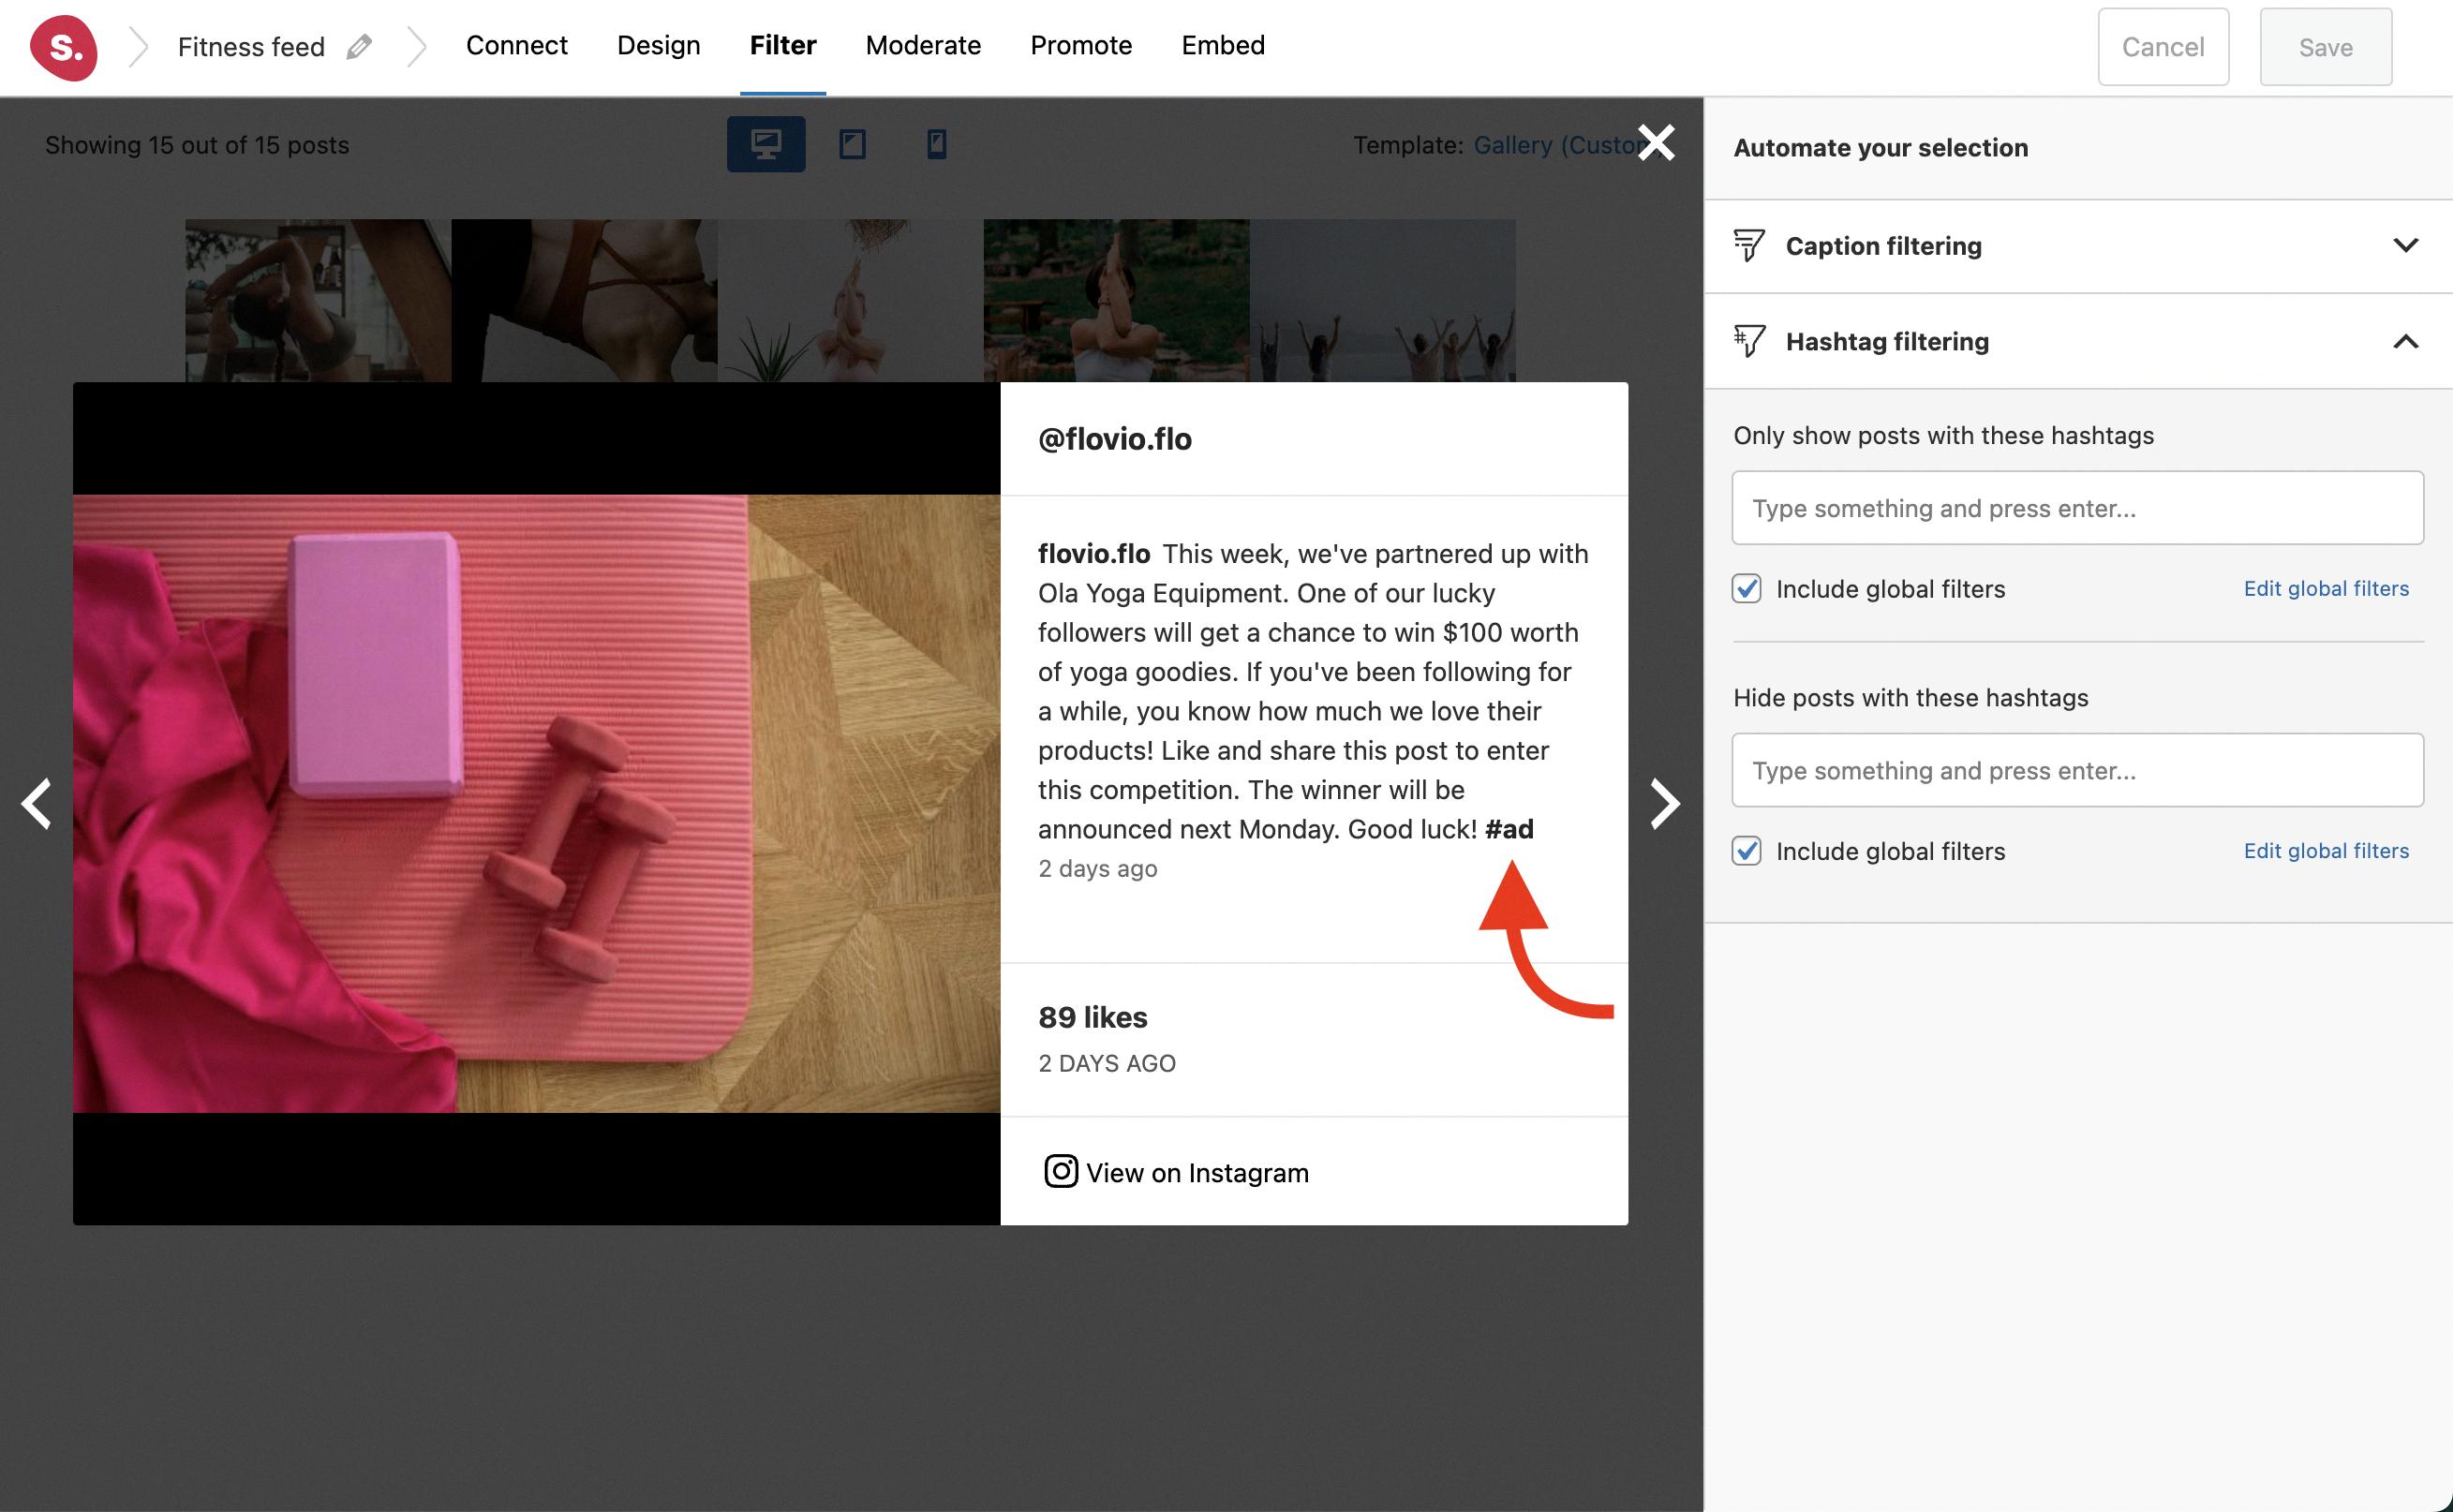
Task: Switch to the Design tab
Action: pos(658,46)
